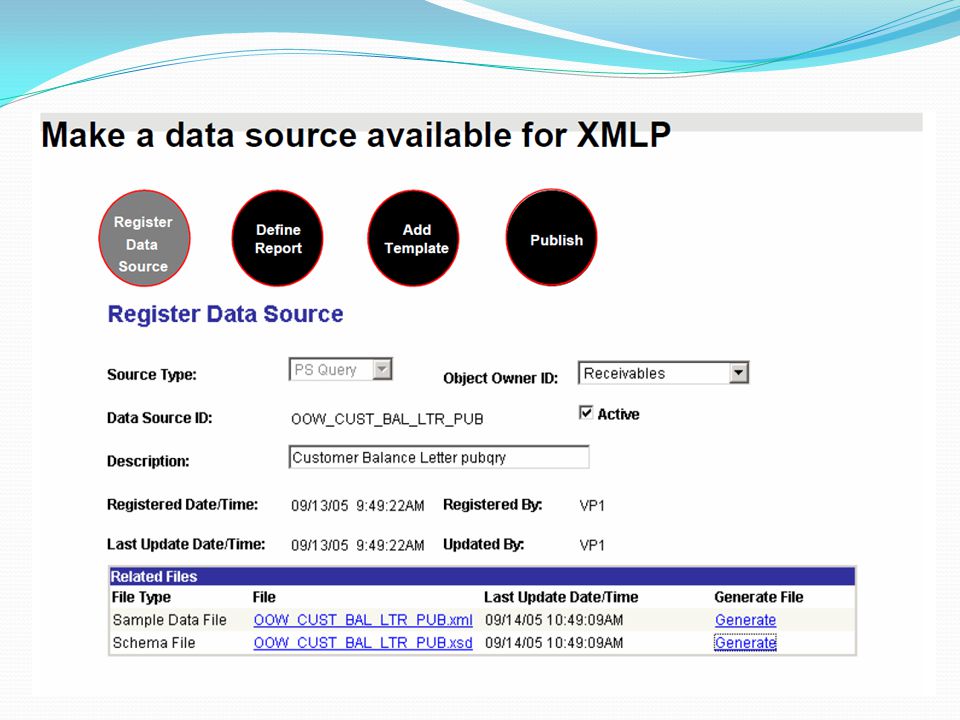Image resolution: width=960 pixels, height=720 pixels.
Task: Open the Source Type PS Query dropdown
Action: (x=340, y=369)
